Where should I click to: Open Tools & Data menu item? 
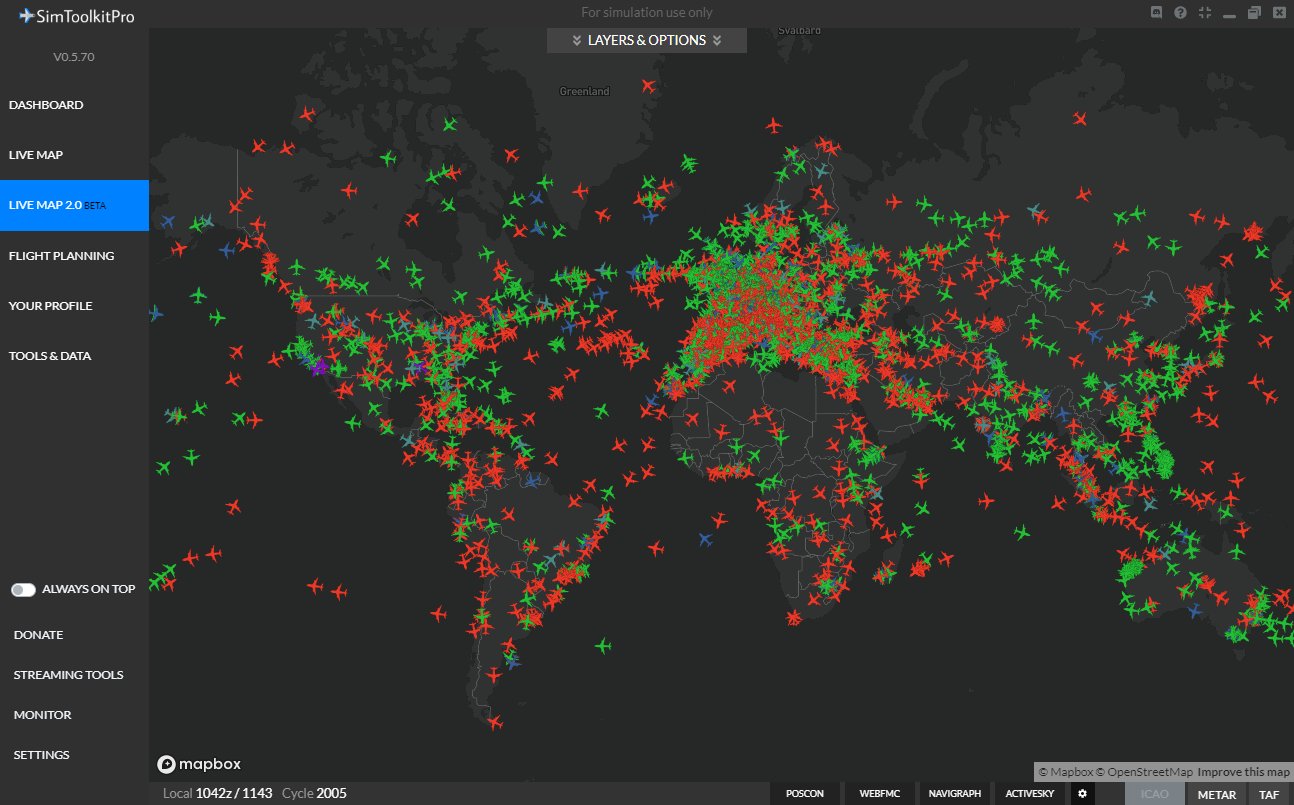(x=50, y=356)
